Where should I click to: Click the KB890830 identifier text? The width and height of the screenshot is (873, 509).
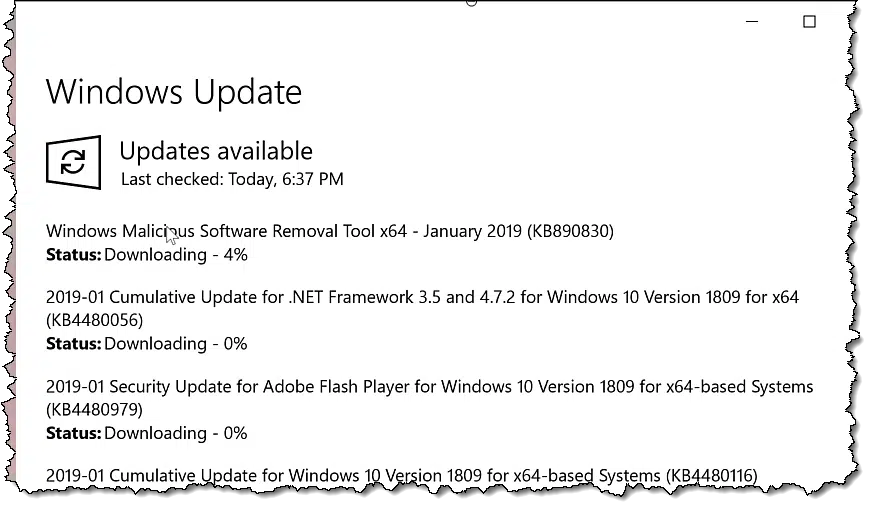point(570,231)
